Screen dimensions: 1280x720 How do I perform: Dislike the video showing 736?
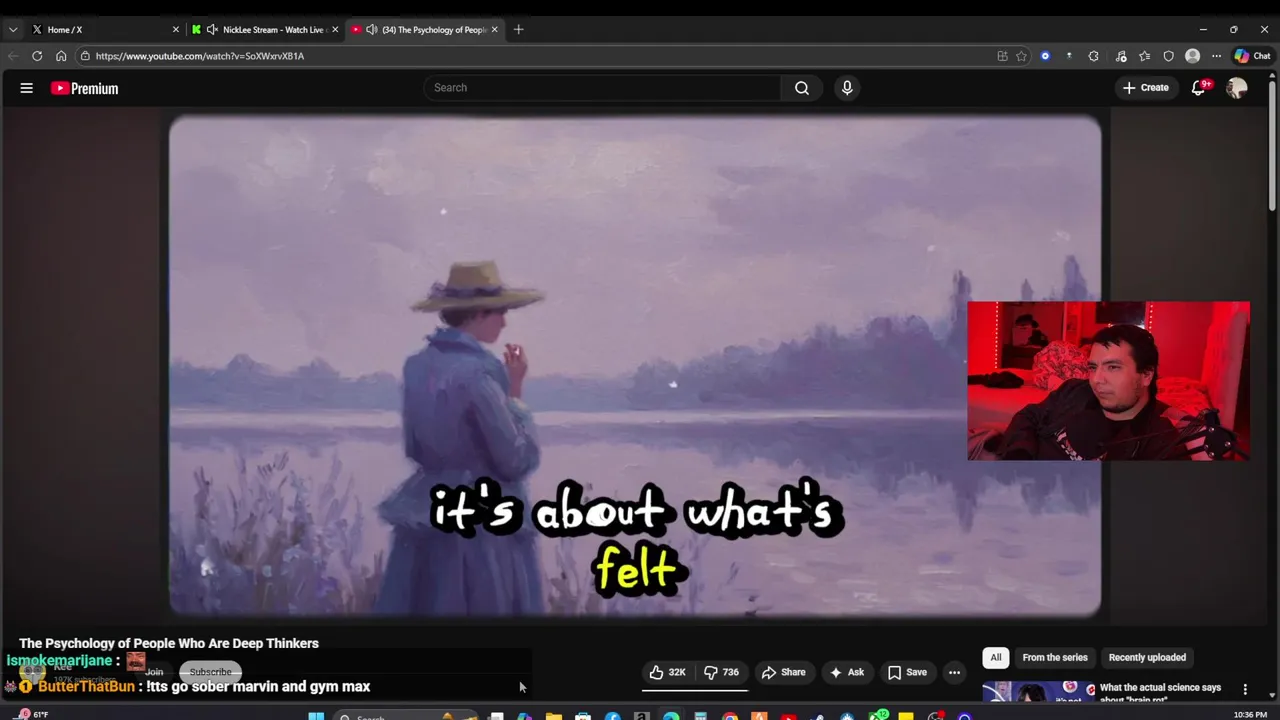tap(721, 672)
